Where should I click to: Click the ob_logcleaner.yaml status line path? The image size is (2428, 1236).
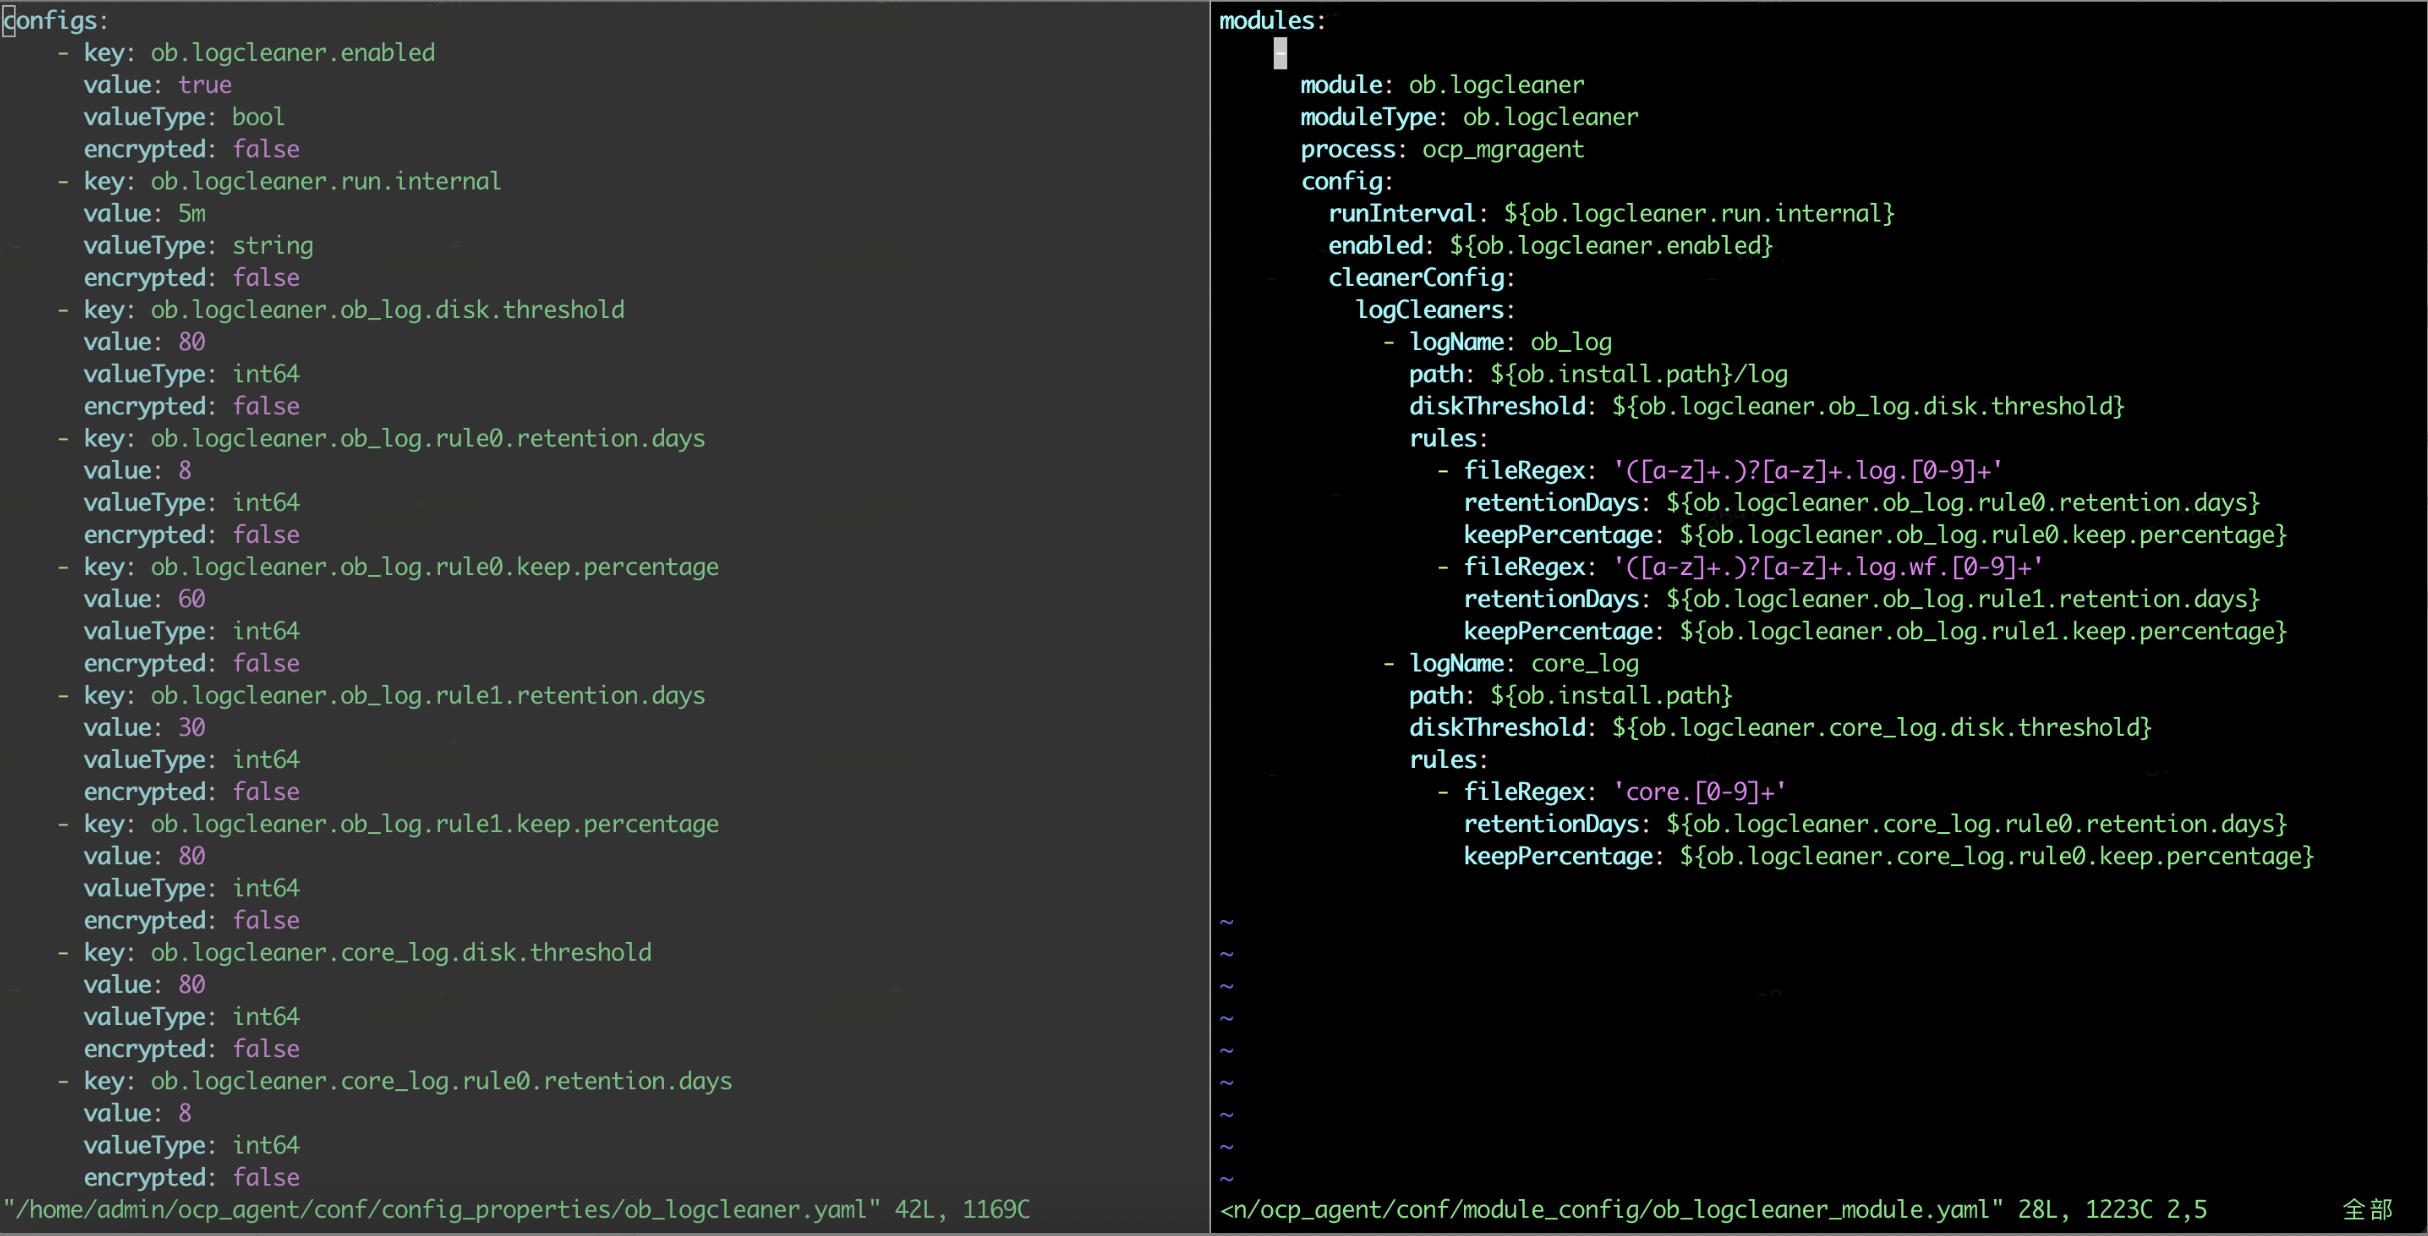[x=441, y=1210]
